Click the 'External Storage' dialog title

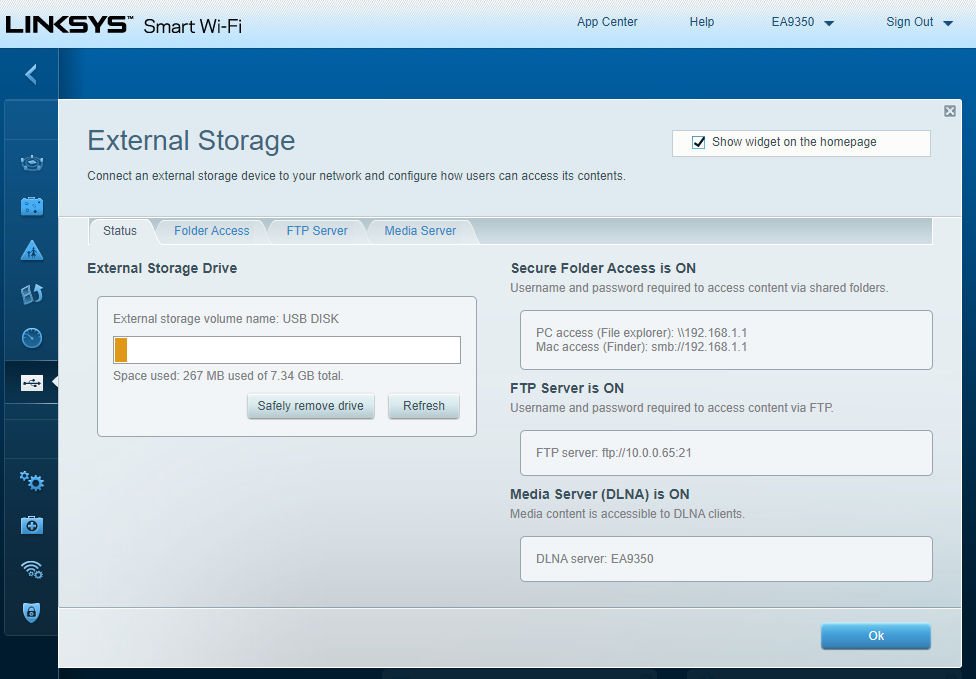pos(191,141)
